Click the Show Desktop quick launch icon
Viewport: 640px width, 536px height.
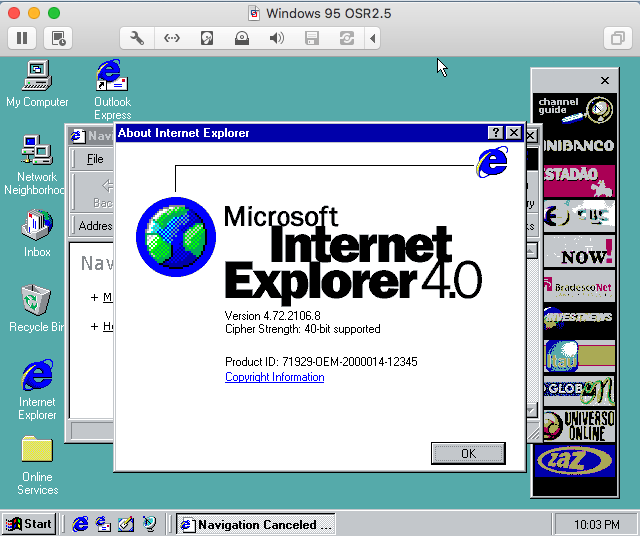125,524
